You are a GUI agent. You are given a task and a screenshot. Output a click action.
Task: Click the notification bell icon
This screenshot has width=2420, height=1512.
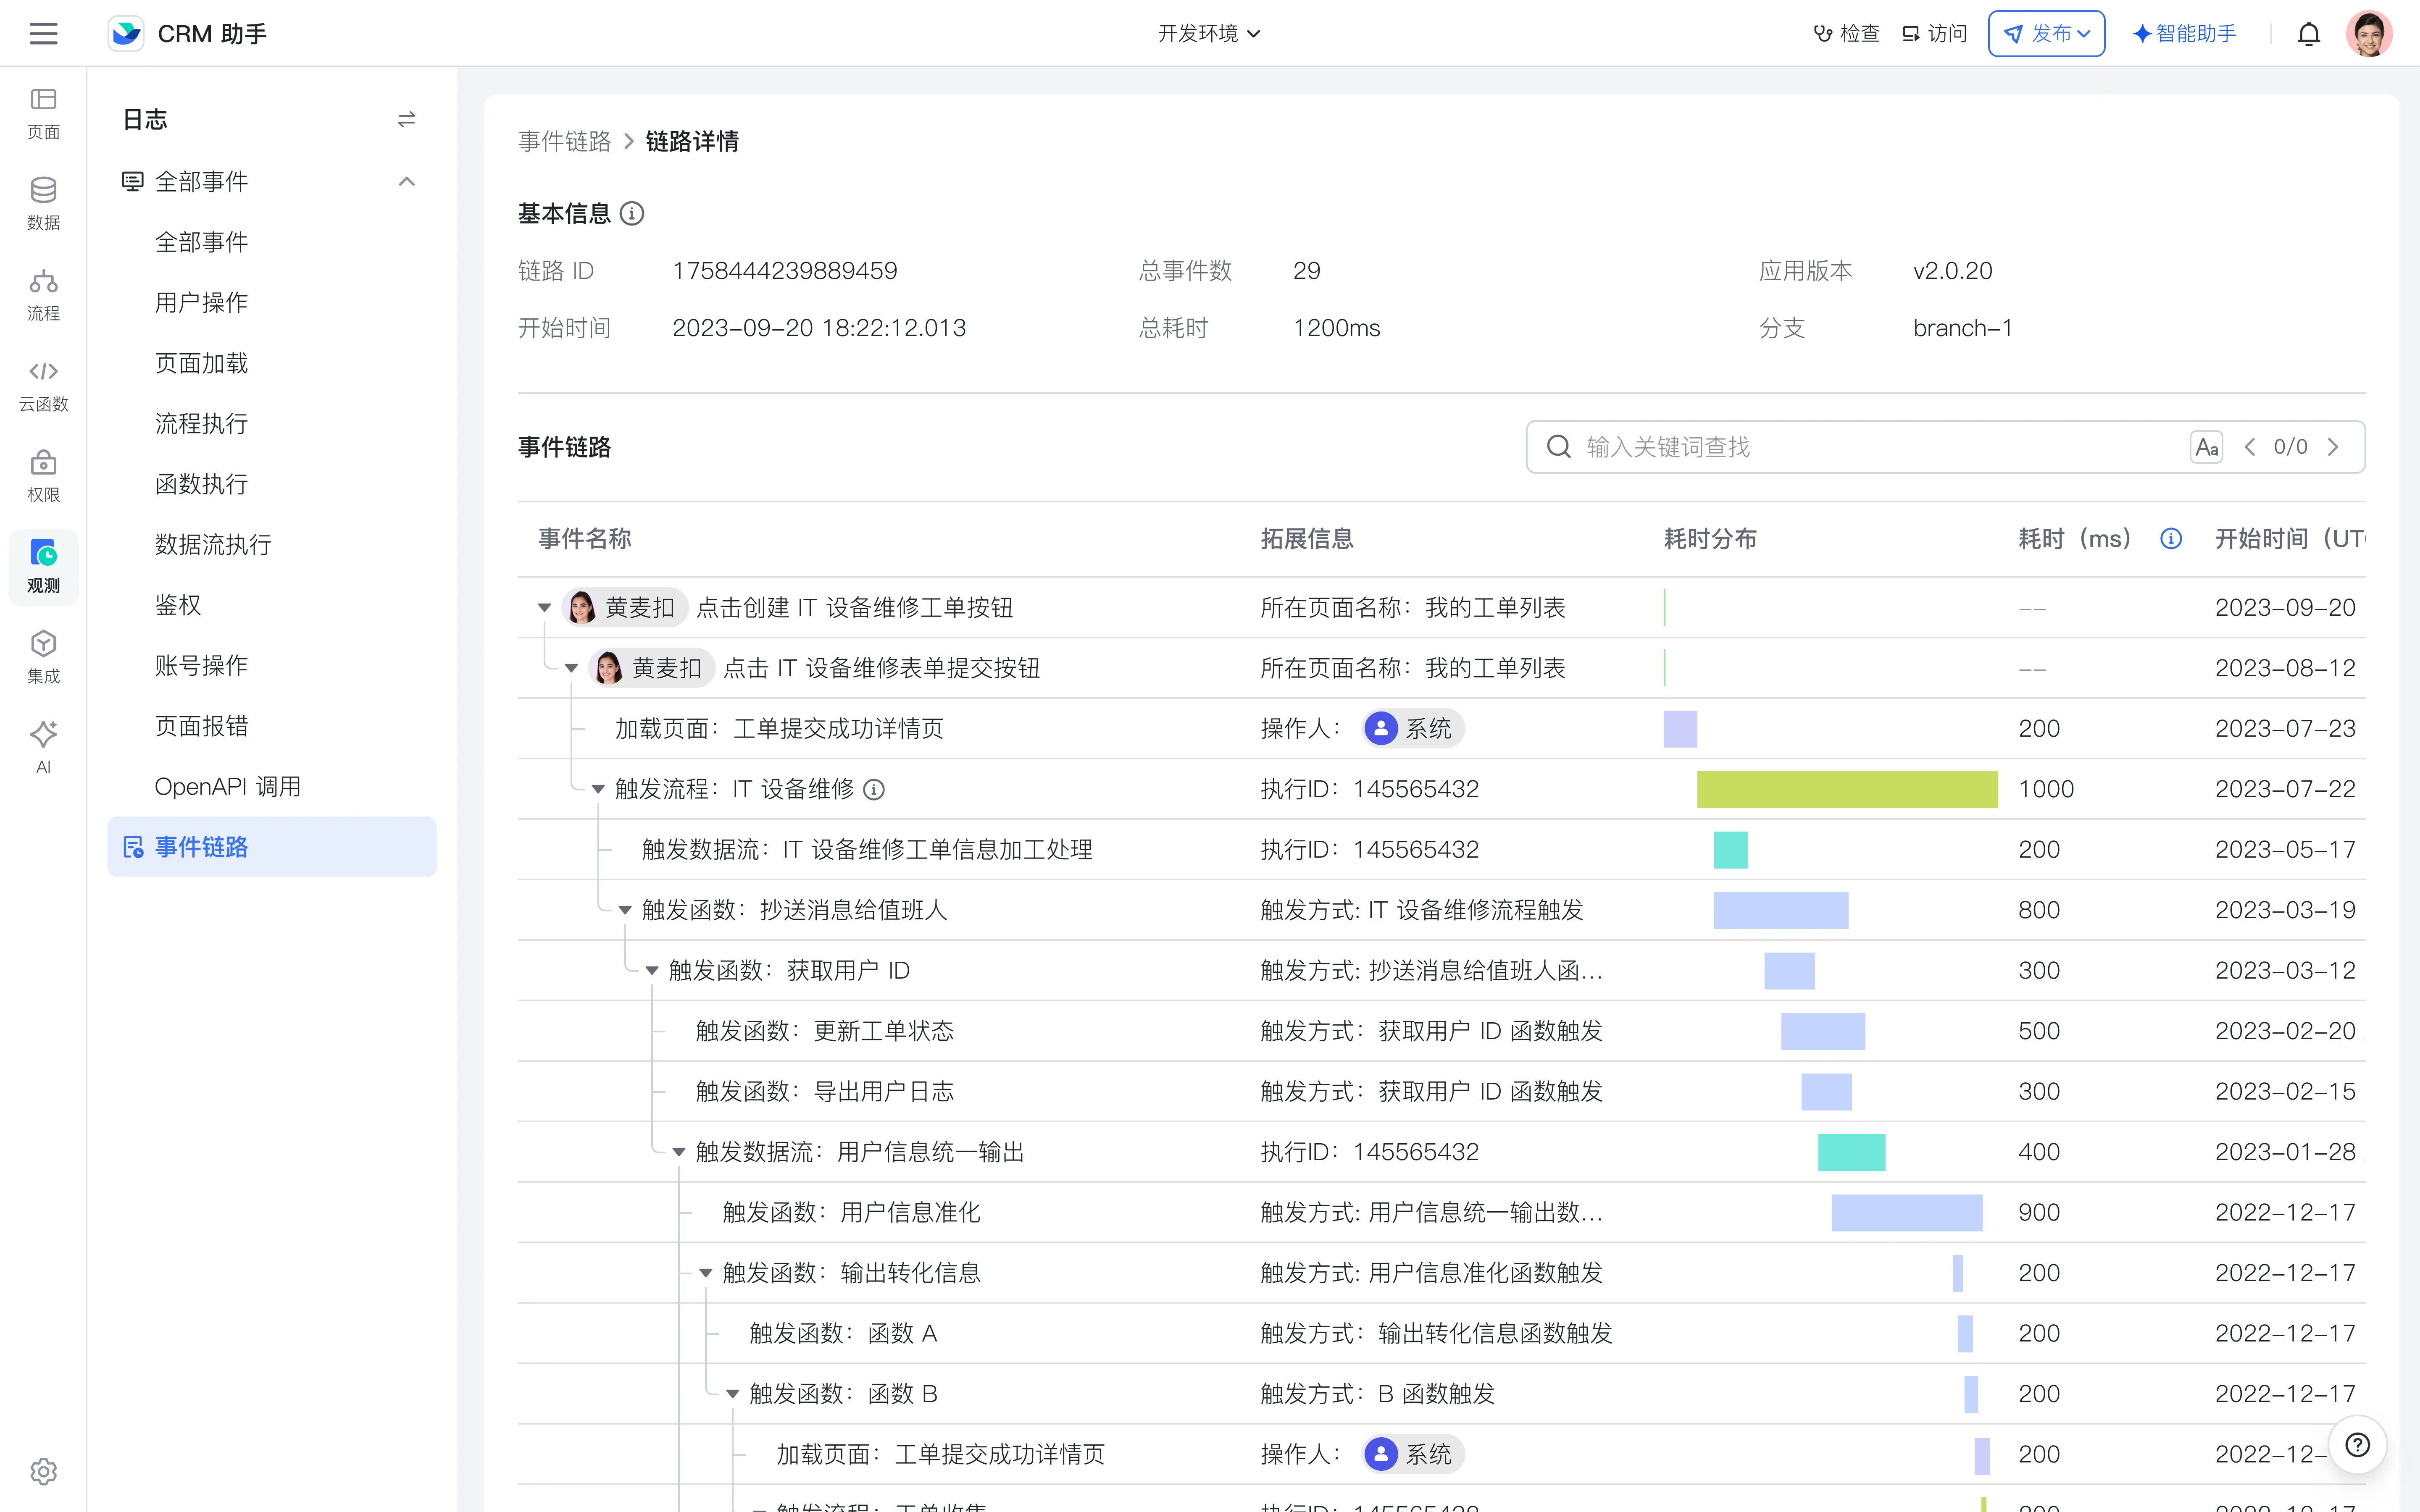click(2308, 34)
